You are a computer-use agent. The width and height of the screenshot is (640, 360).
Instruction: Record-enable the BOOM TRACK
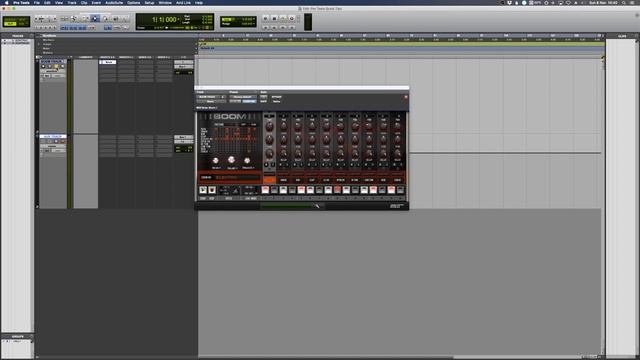[x=43, y=66]
